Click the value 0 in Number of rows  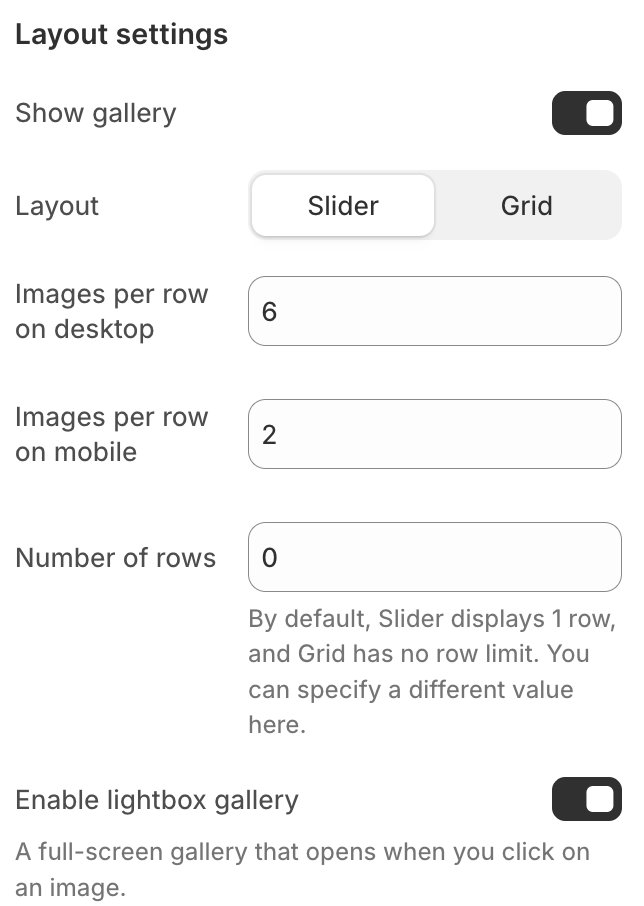pyautogui.click(x=269, y=557)
